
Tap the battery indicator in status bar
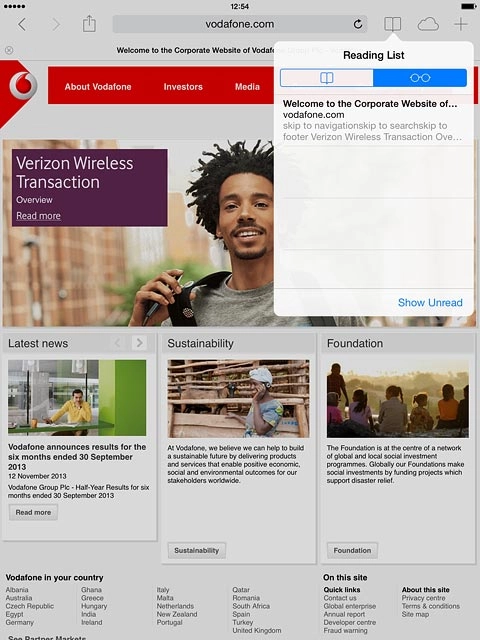click(469, 6)
